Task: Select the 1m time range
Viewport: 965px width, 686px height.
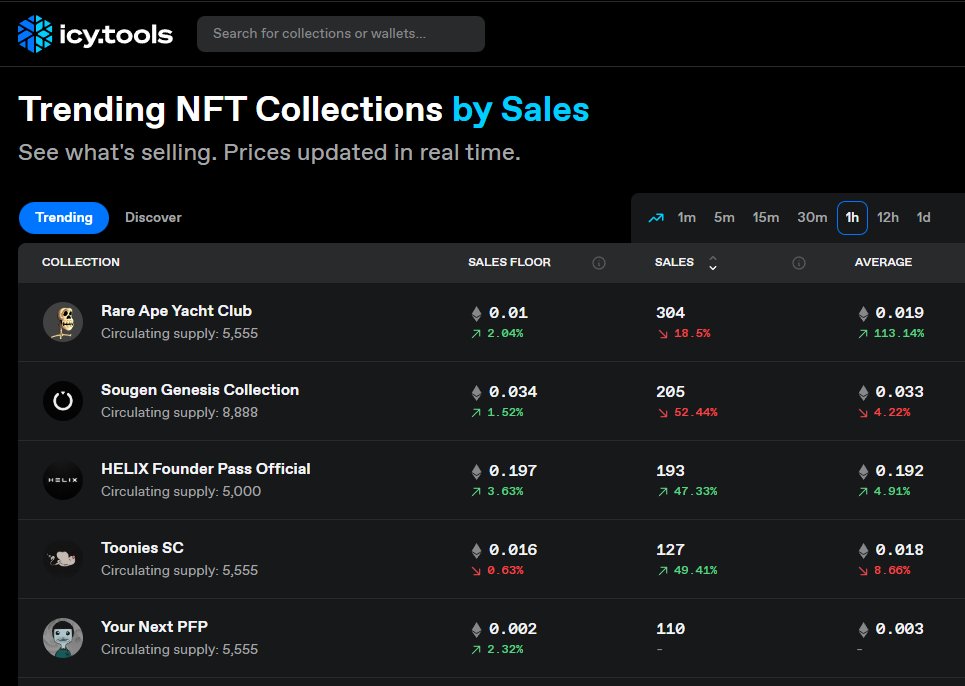Action: tap(686, 218)
